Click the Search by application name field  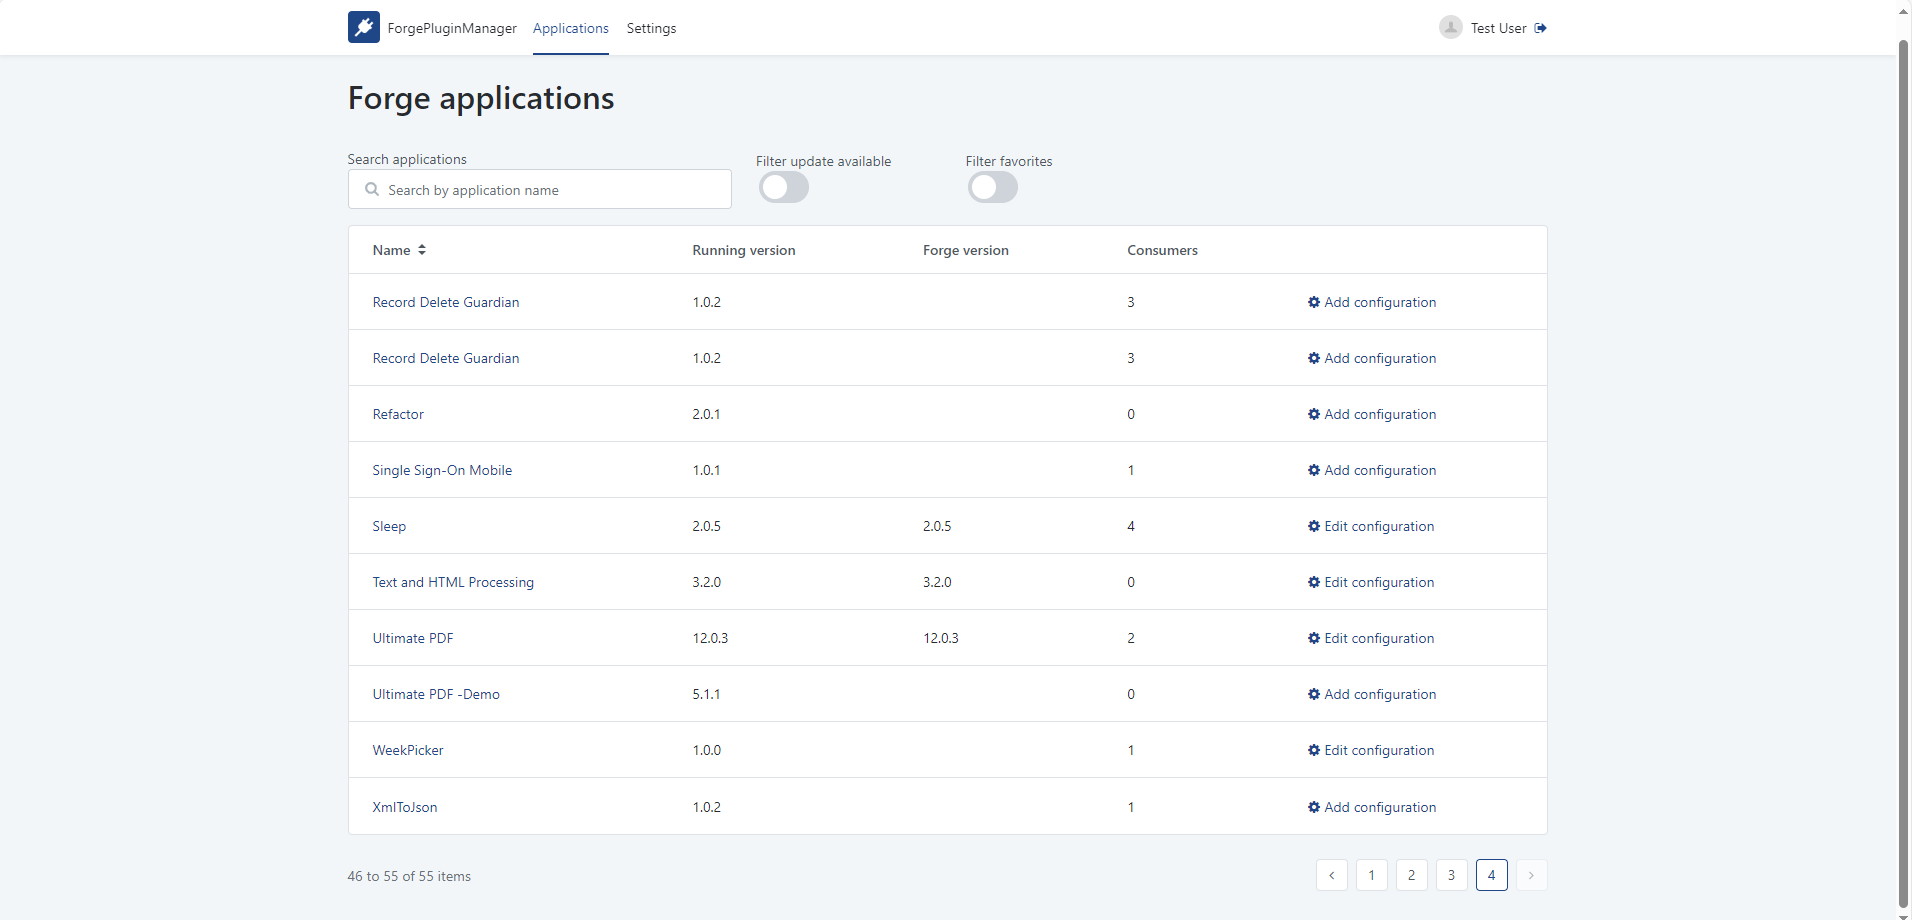point(540,189)
